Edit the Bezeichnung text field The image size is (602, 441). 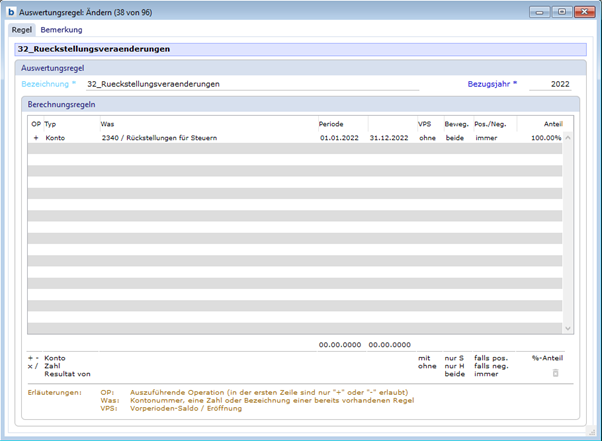point(250,84)
